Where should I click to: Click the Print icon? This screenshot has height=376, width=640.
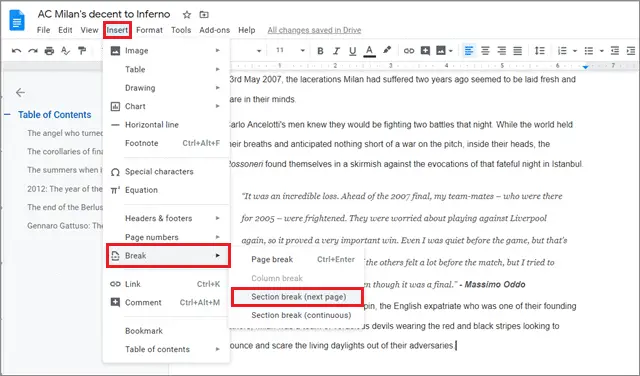49,51
